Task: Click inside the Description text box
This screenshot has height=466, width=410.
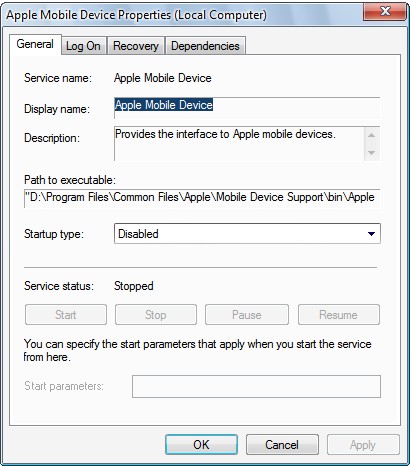Action: [x=239, y=144]
